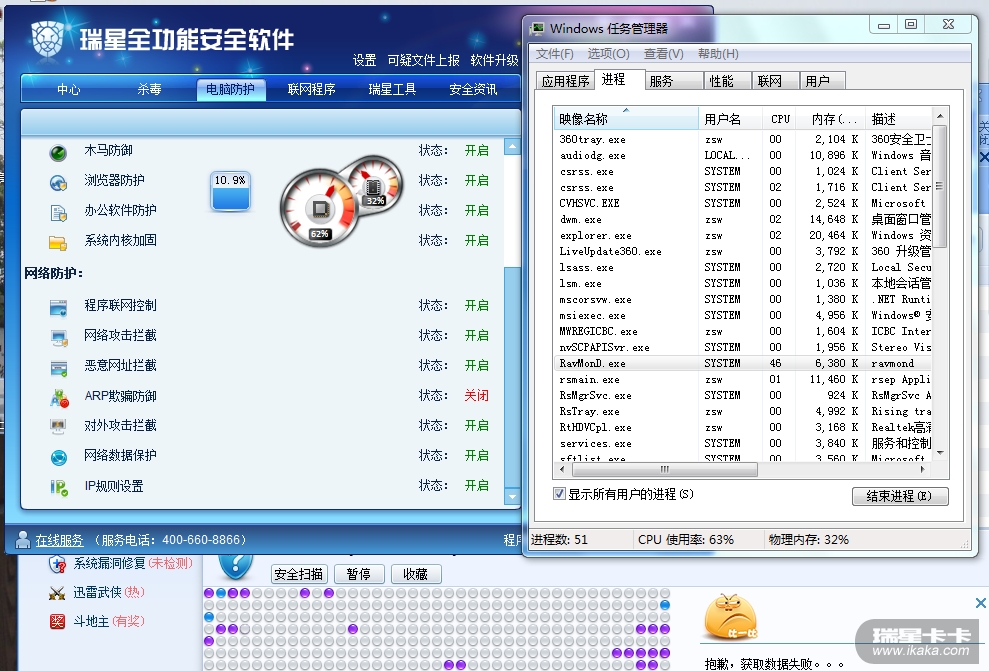The height and width of the screenshot is (671, 989).
Task: Select the explorer.exe process row
Action: point(742,235)
